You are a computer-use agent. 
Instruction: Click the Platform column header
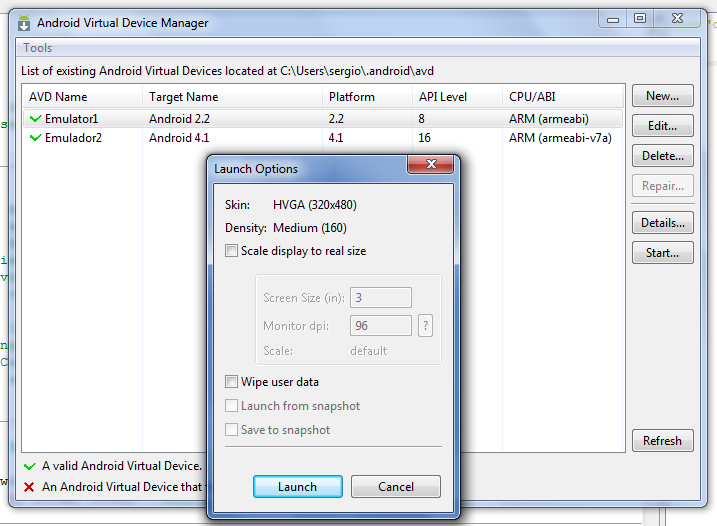click(x=368, y=97)
